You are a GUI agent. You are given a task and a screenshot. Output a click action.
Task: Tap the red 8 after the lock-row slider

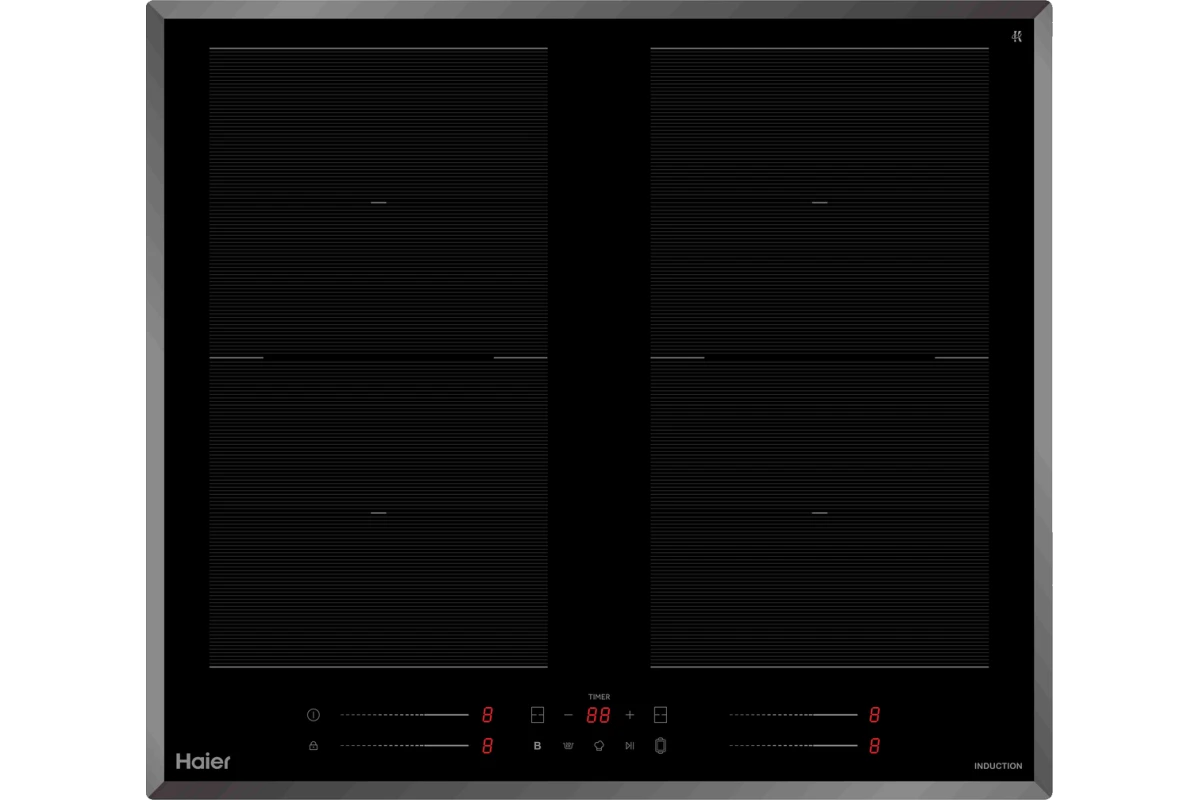[x=487, y=745]
